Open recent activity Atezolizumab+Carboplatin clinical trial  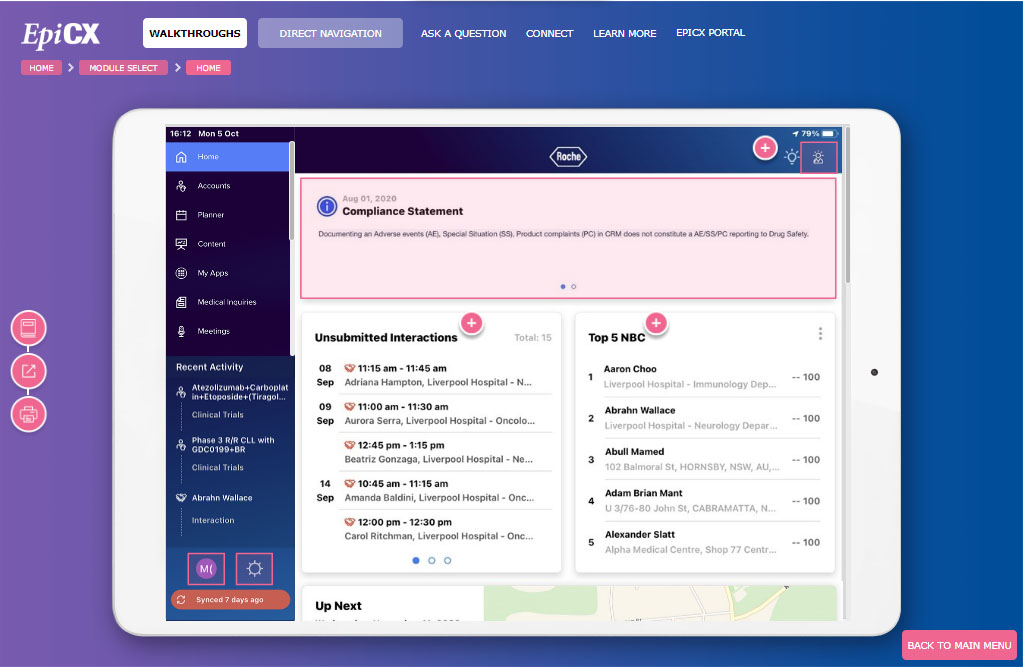pyautogui.click(x=232, y=401)
